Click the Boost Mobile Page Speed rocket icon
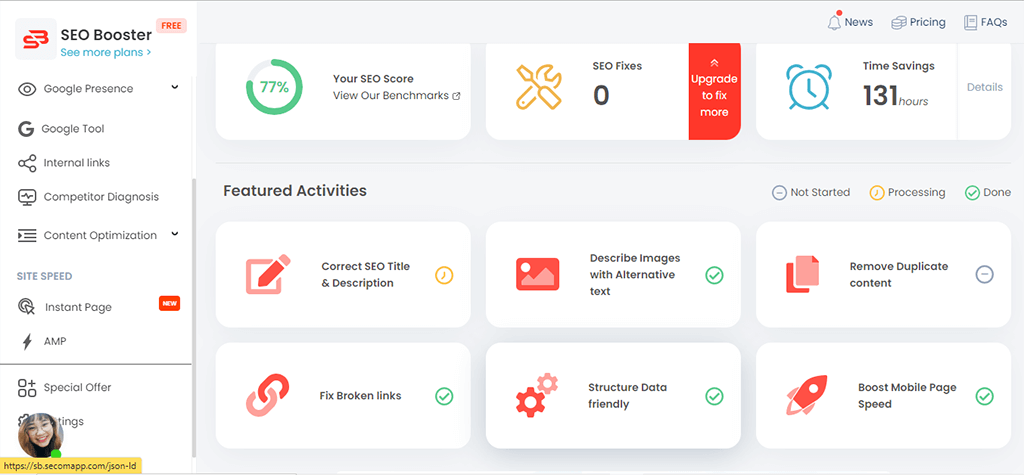 (808, 395)
